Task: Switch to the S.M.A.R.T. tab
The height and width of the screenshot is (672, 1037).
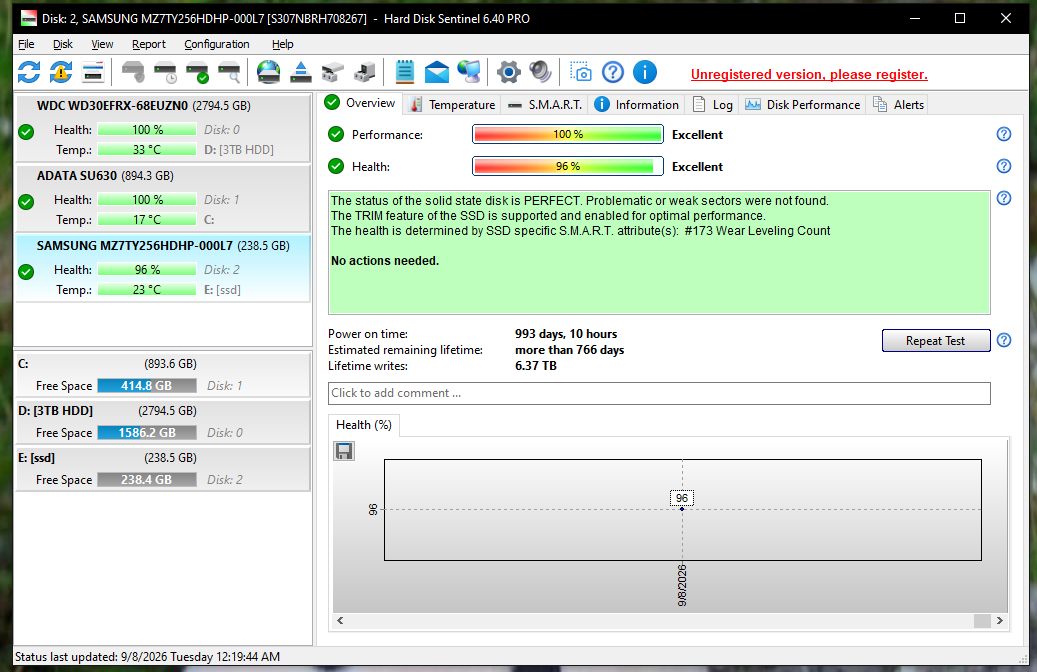Action: pos(545,105)
